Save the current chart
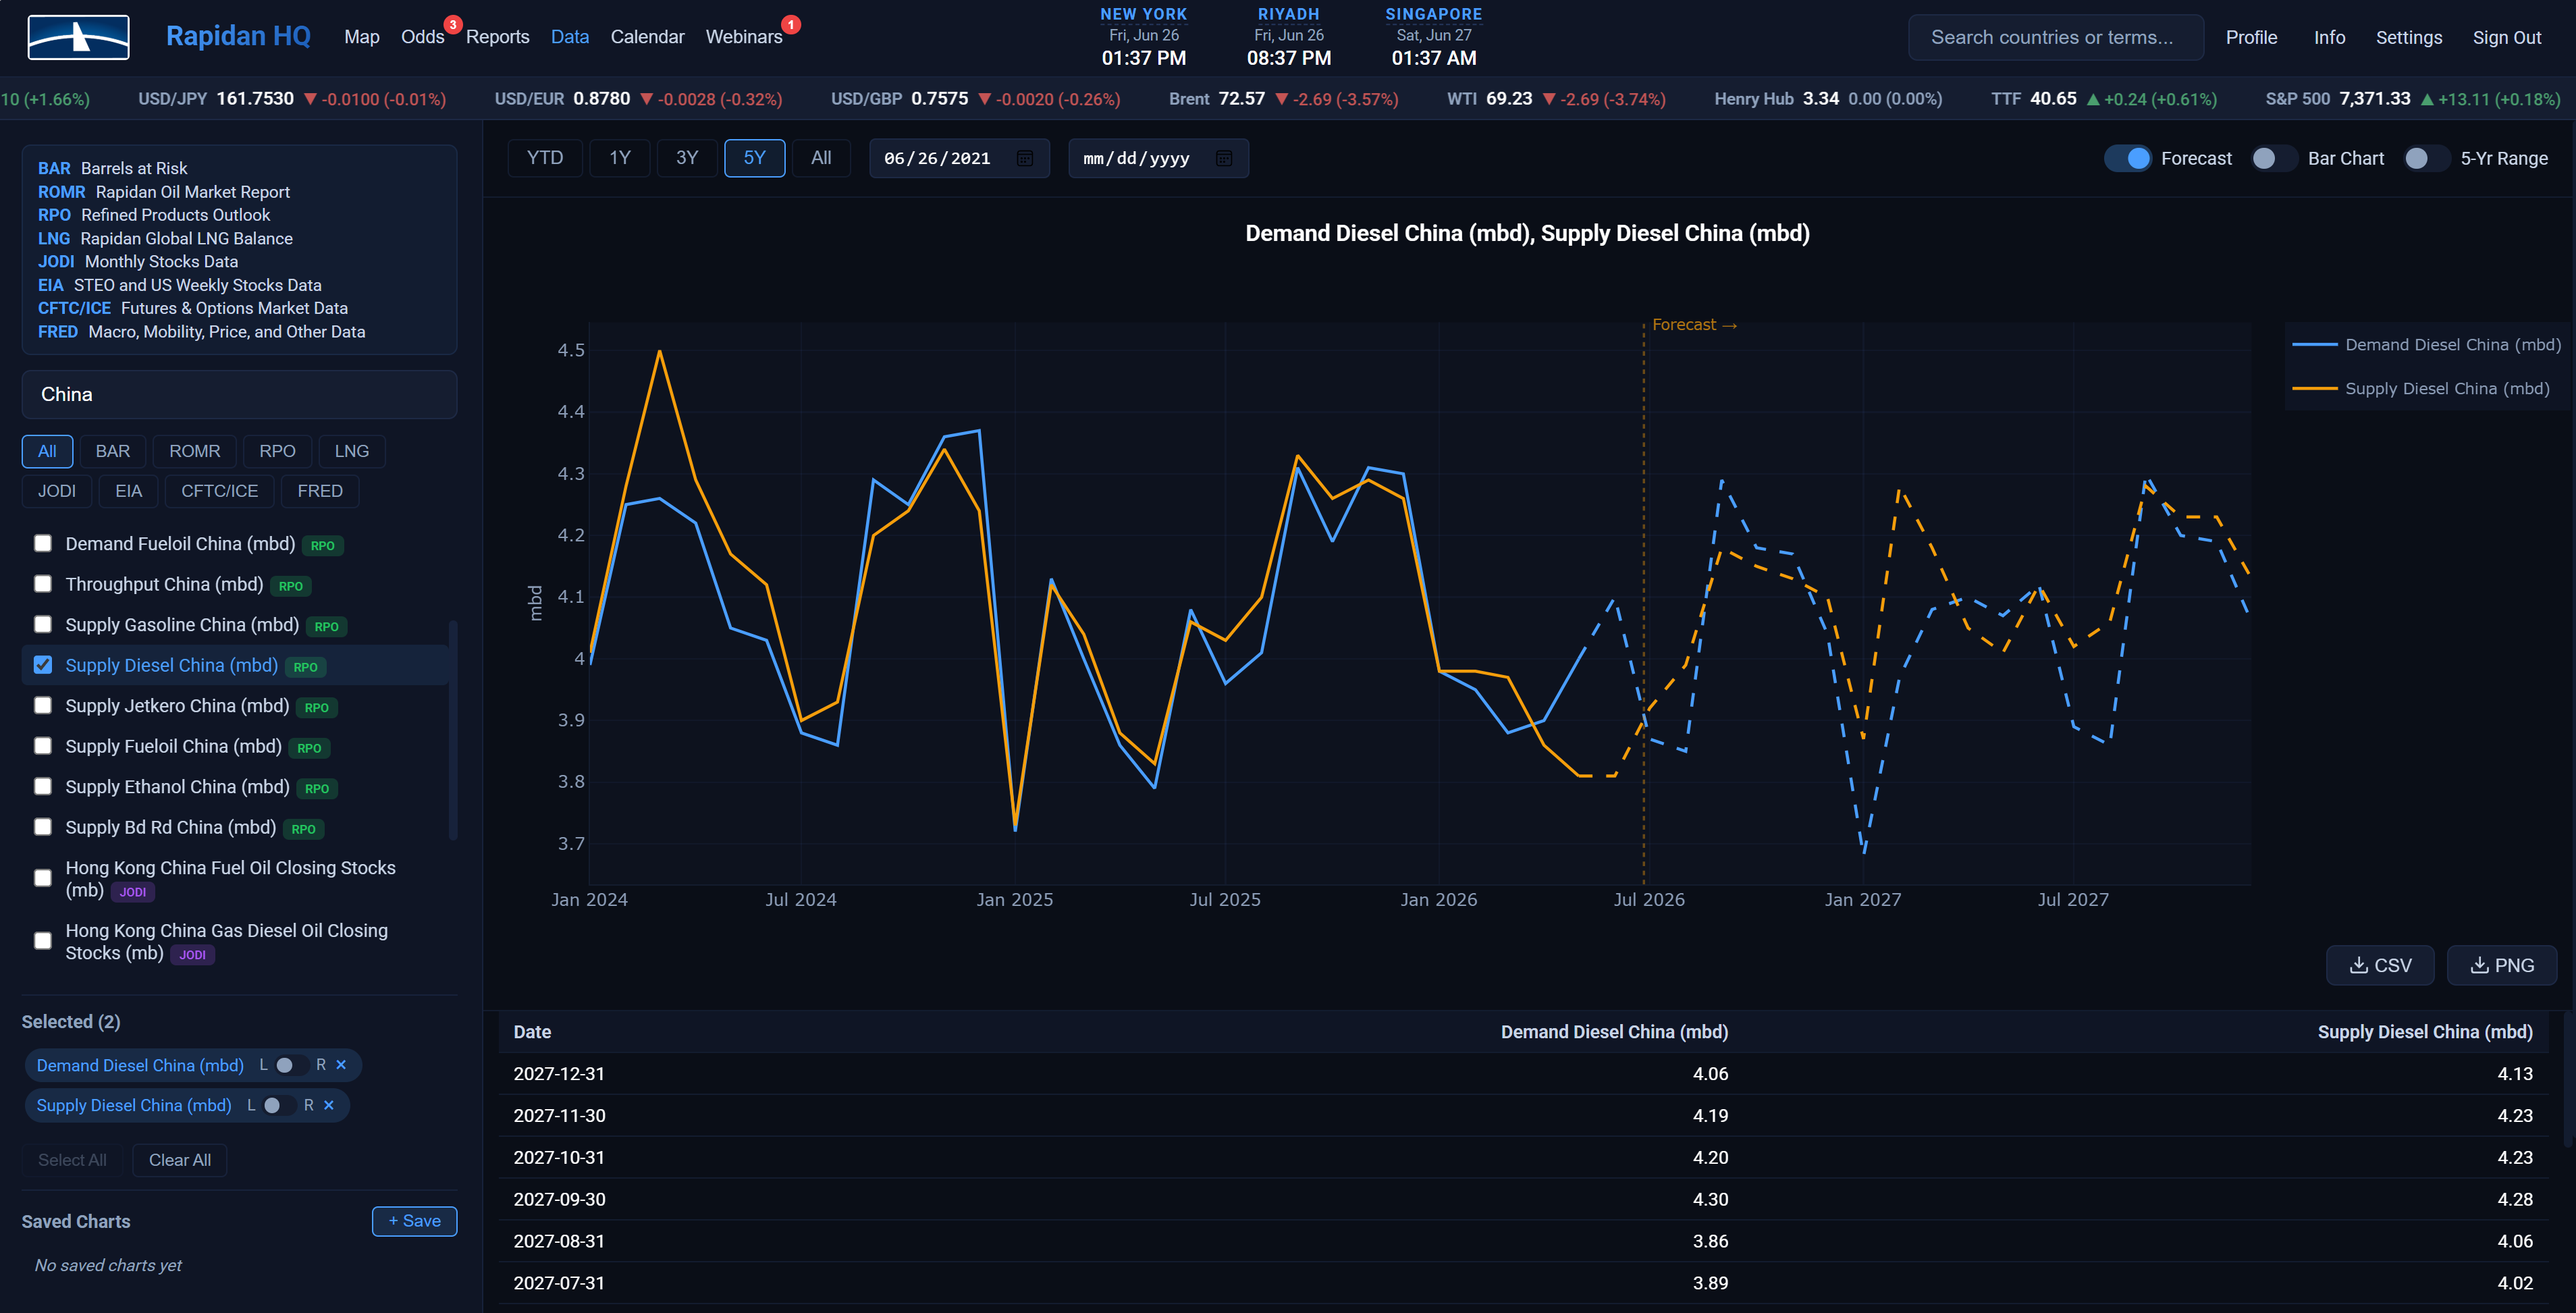Image resolution: width=2576 pixels, height=1313 pixels. pos(414,1221)
